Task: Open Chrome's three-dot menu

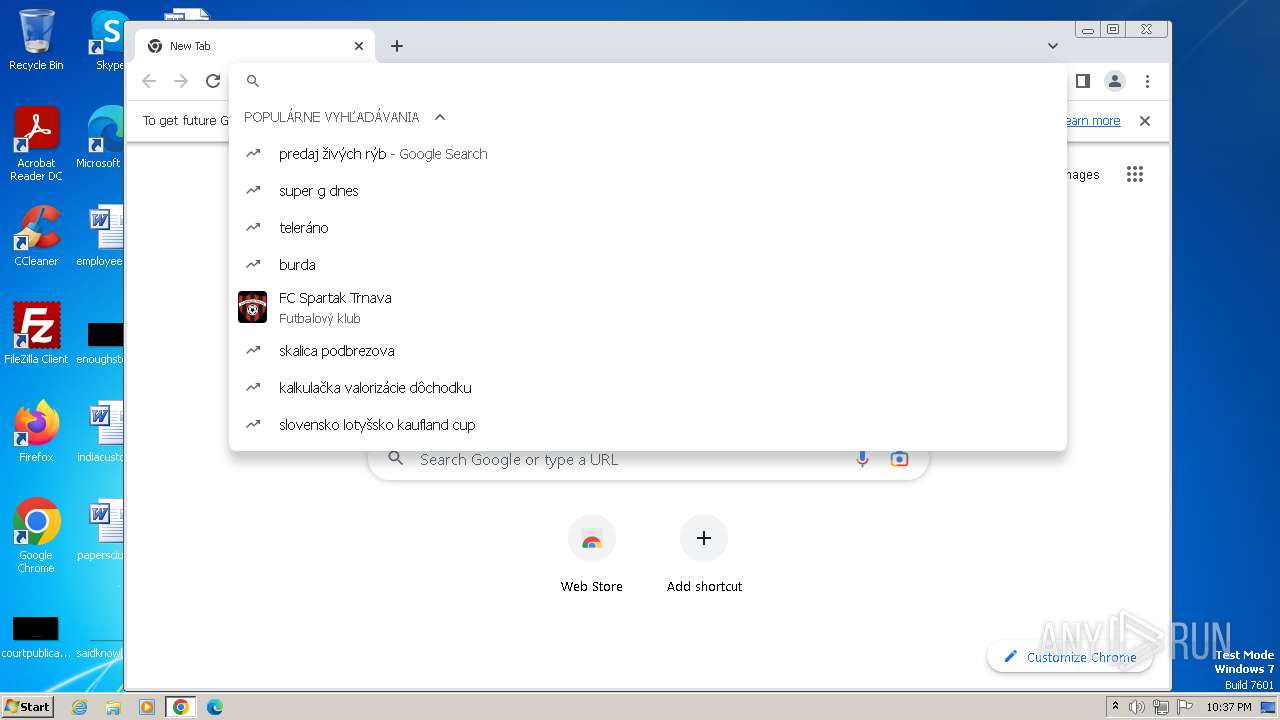Action: tap(1147, 81)
